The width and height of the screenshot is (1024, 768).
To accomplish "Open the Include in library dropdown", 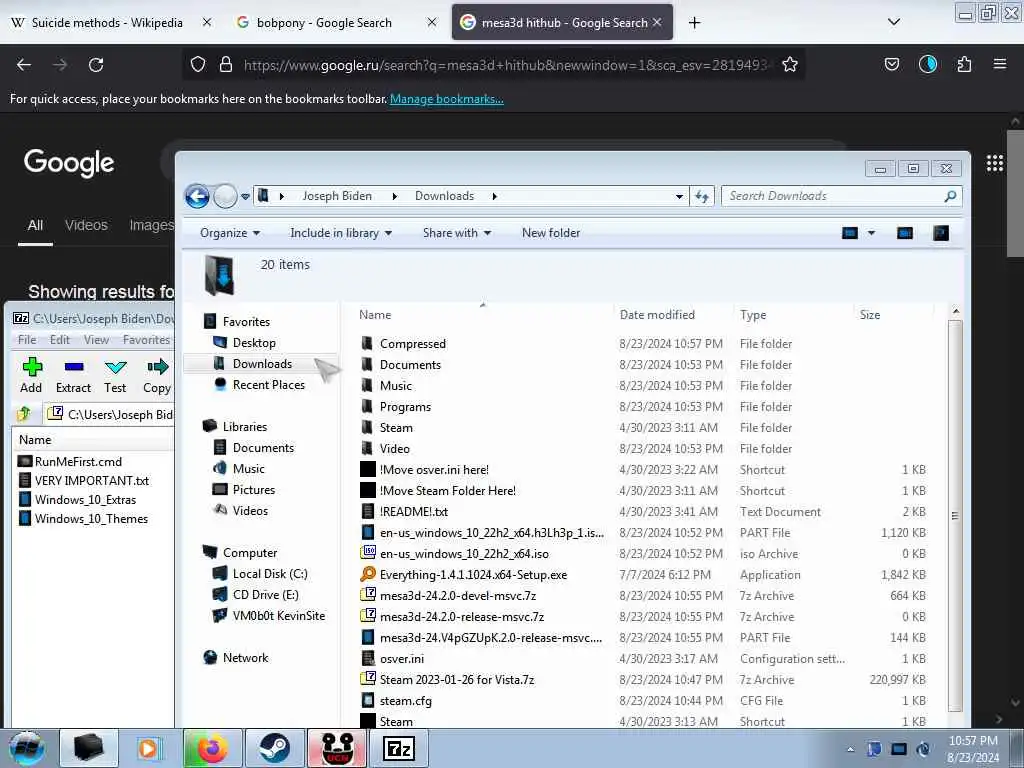I will pos(341,233).
